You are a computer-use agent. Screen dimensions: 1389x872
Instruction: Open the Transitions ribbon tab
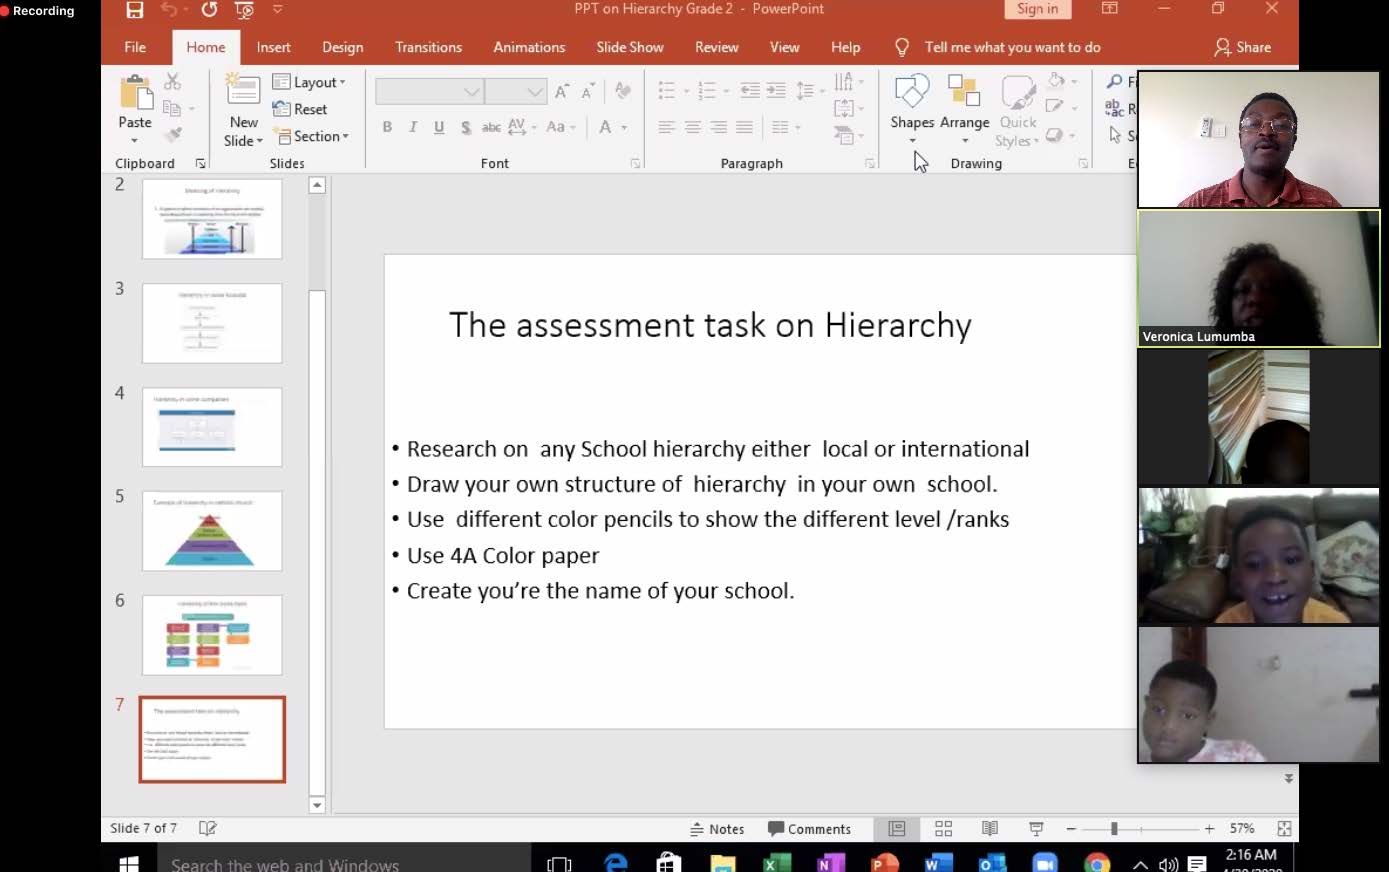pyautogui.click(x=428, y=47)
